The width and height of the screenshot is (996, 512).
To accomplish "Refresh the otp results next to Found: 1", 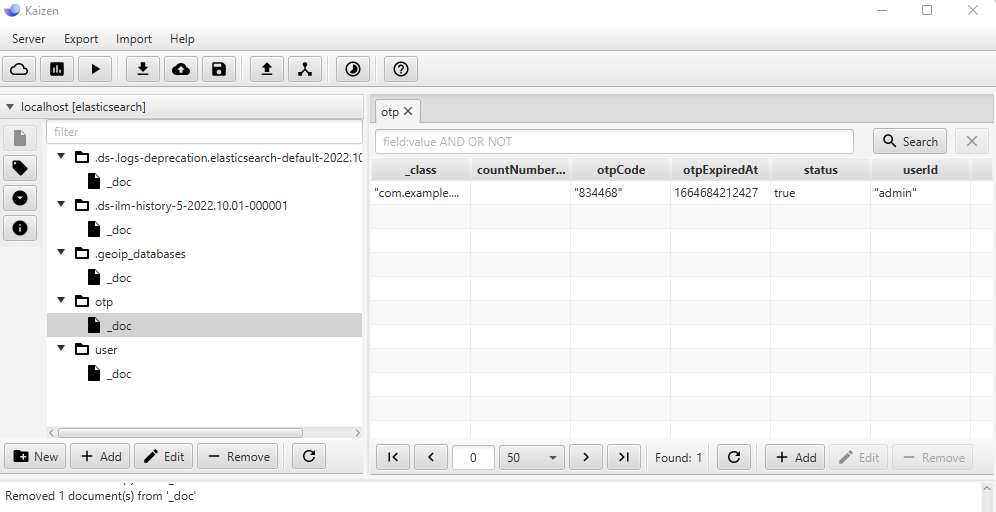I will [734, 457].
